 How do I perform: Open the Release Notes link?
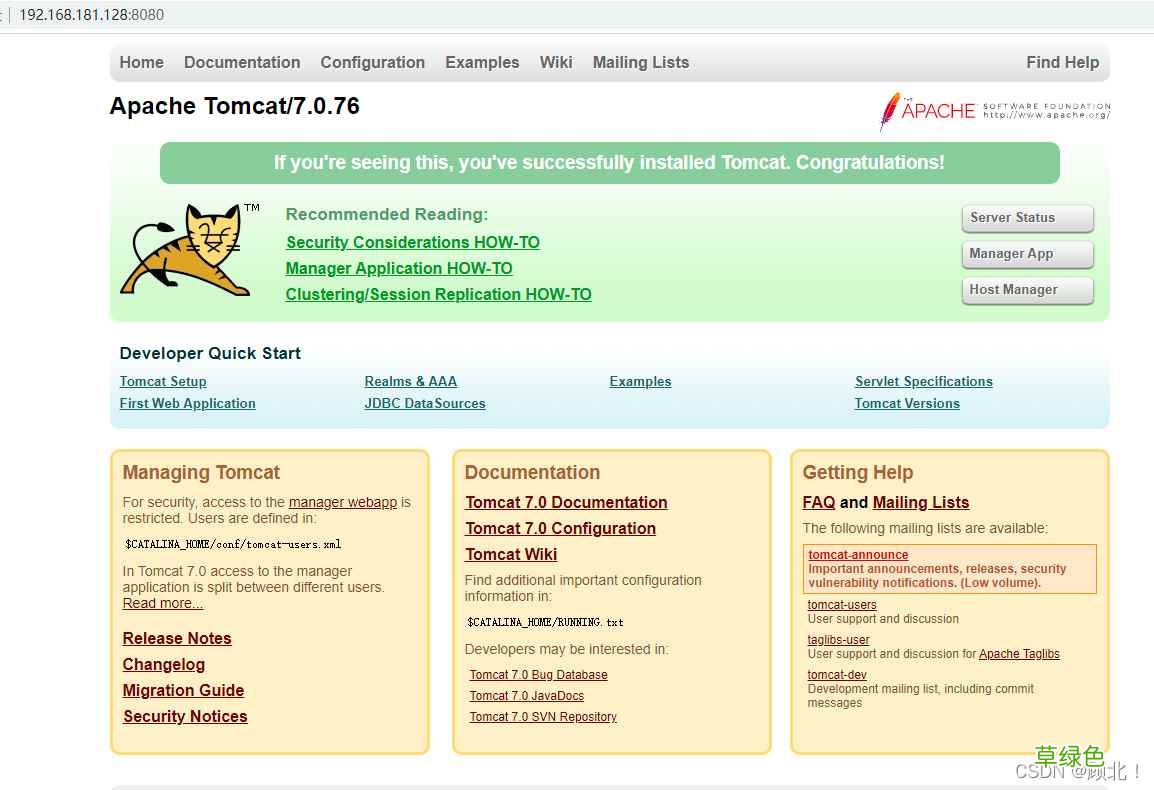click(x=177, y=638)
